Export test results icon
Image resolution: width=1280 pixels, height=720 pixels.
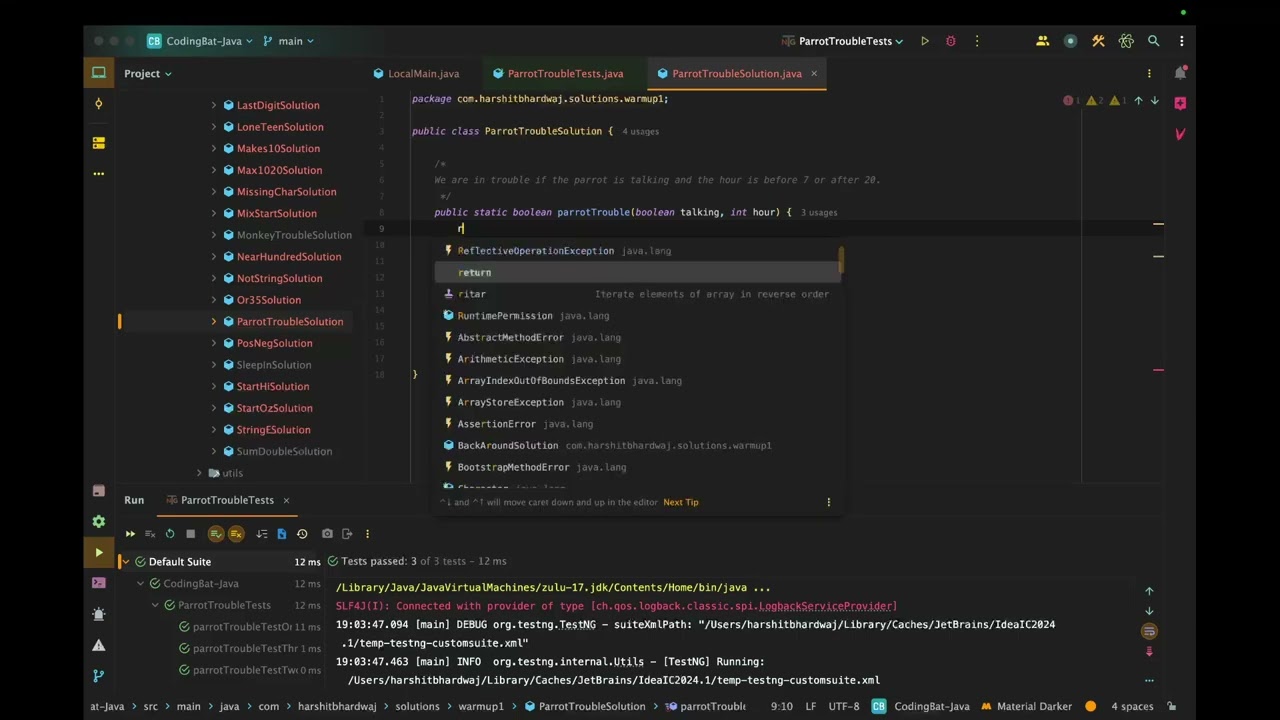tap(347, 534)
